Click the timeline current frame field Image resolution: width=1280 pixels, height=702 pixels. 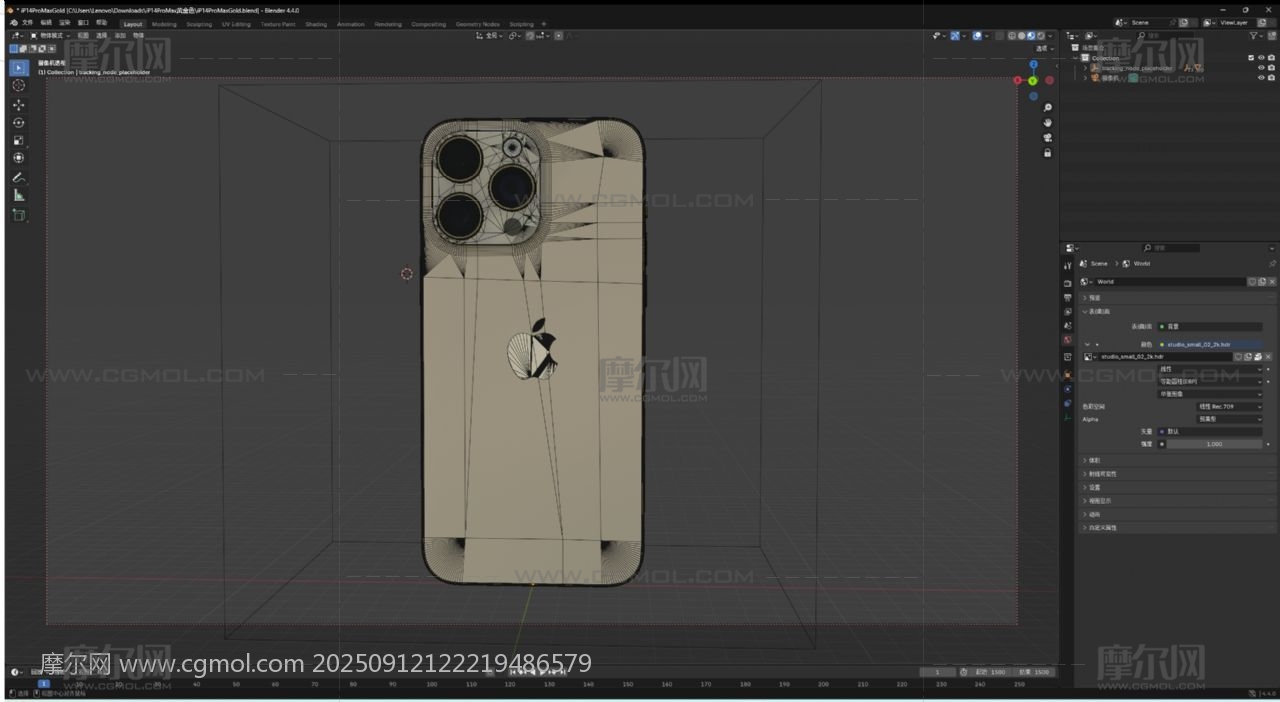(x=938, y=672)
